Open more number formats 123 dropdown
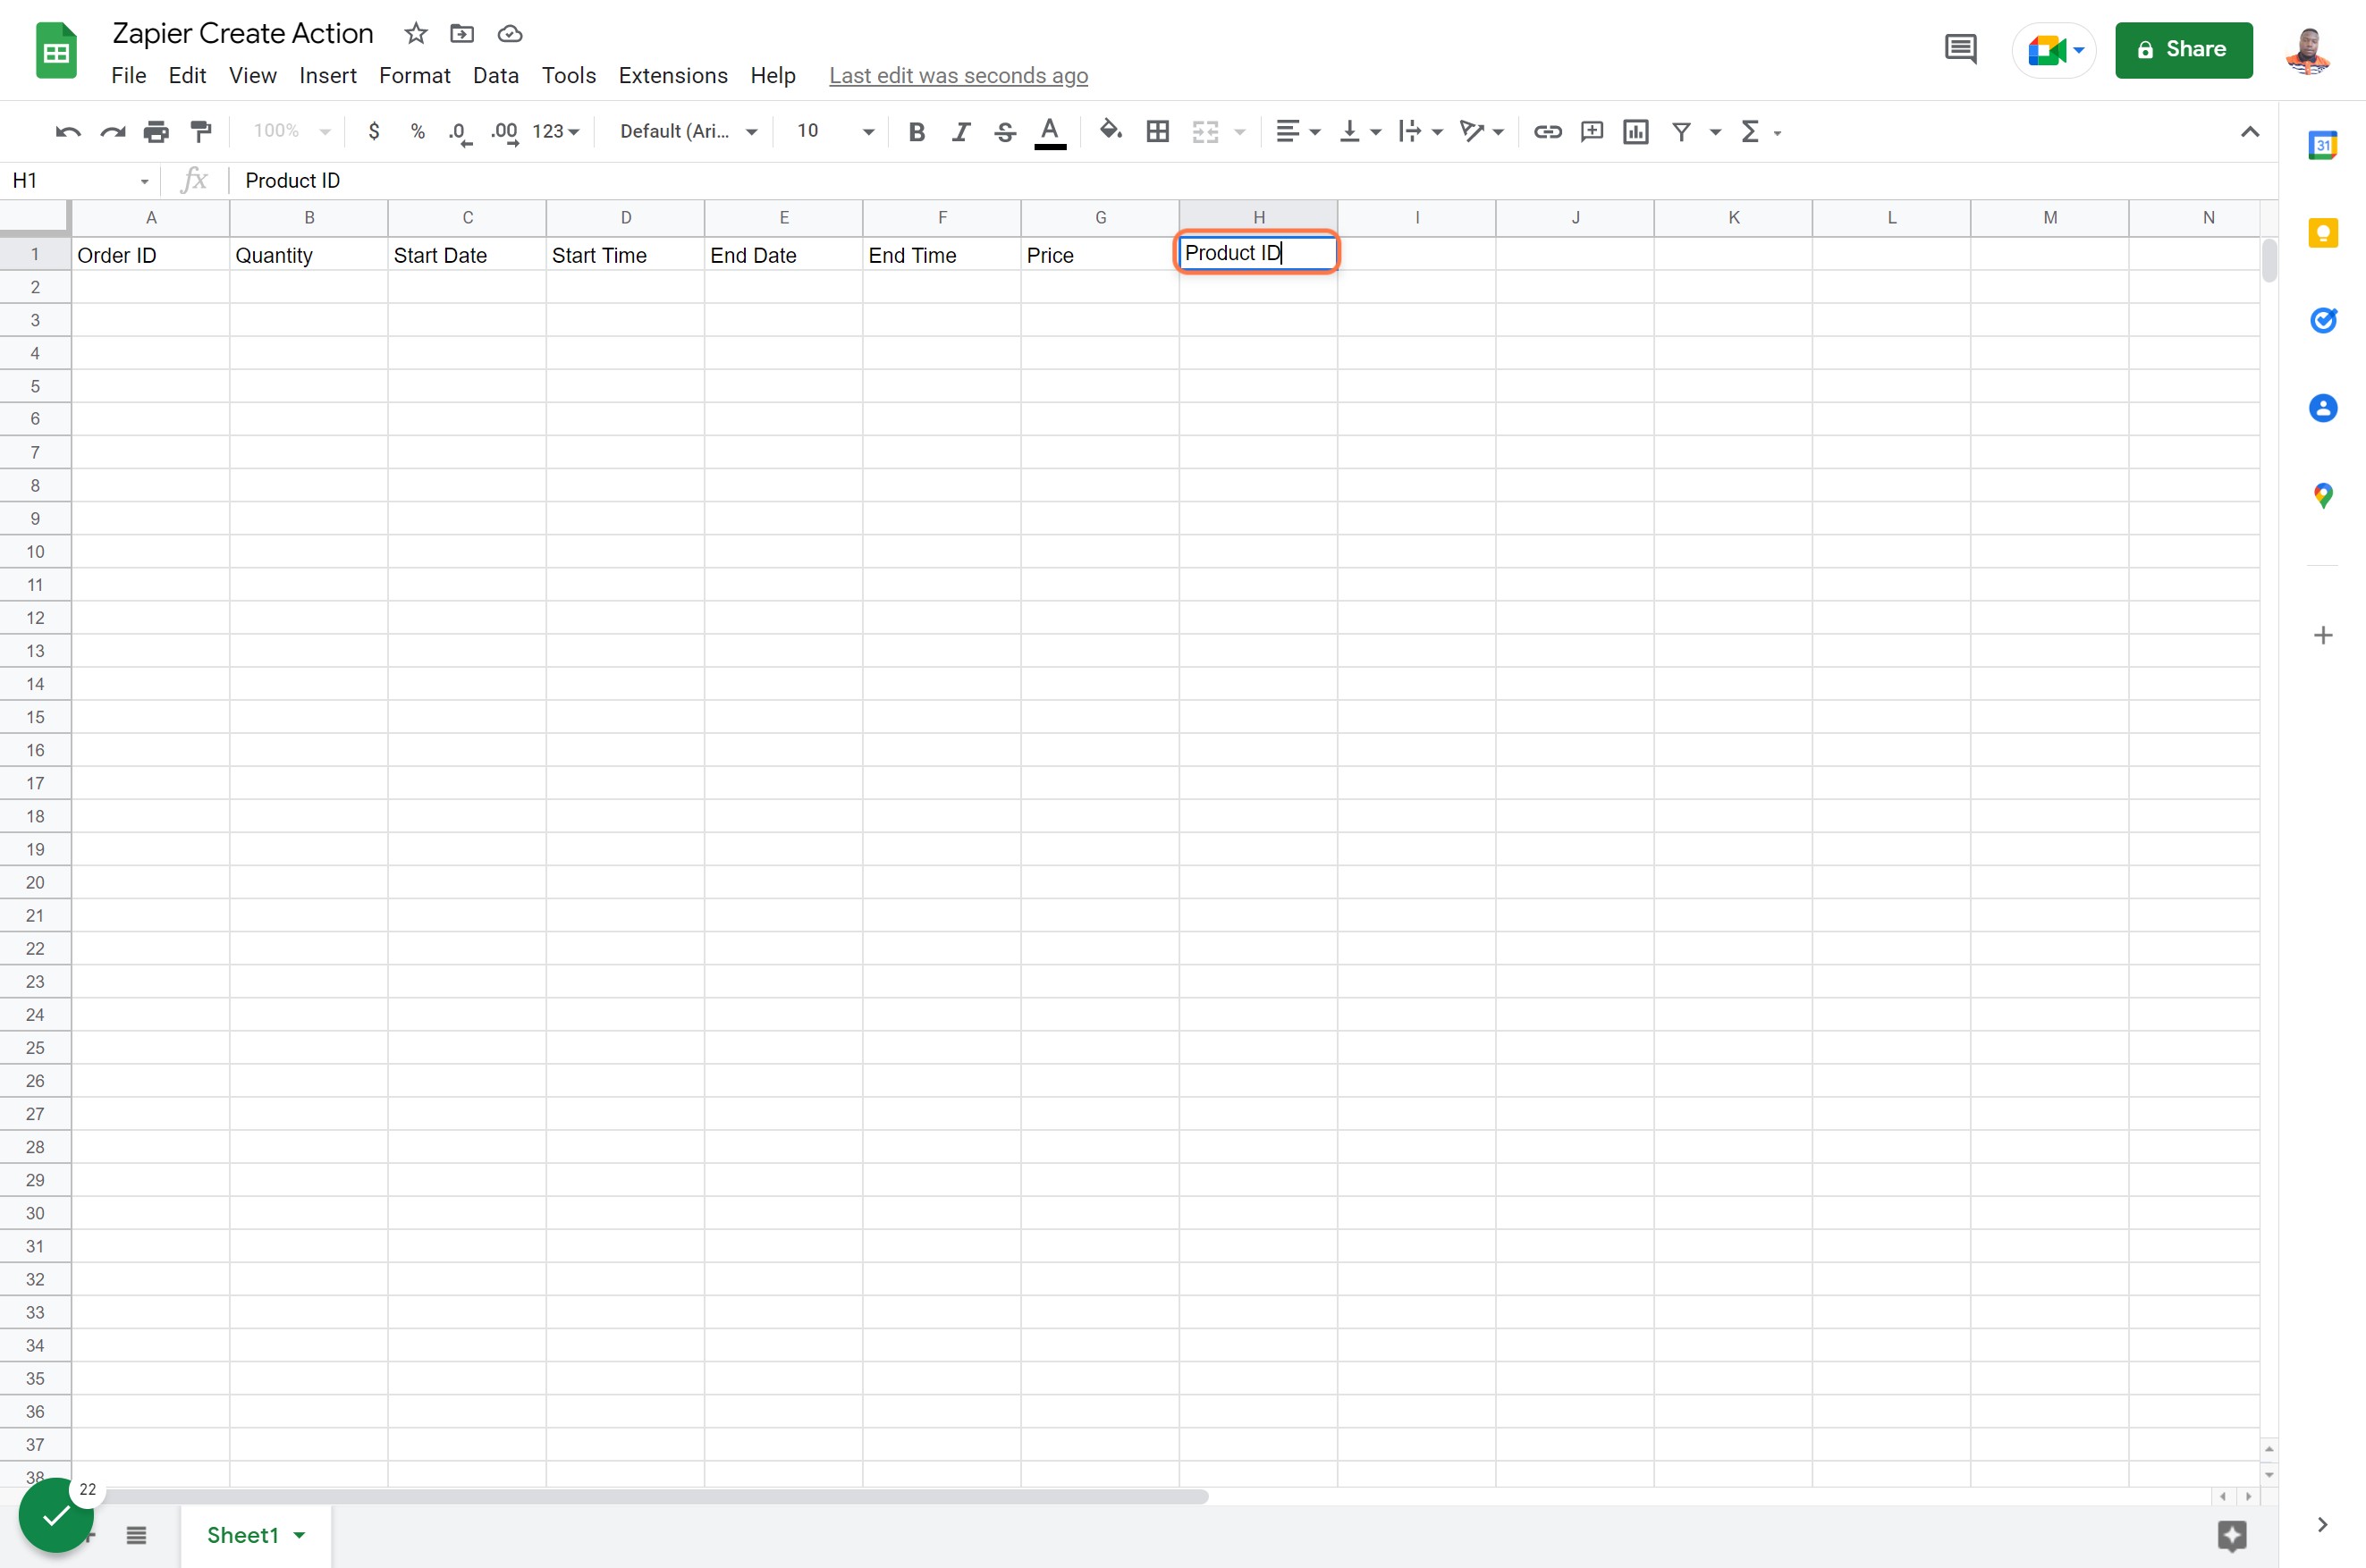The height and width of the screenshot is (1568, 2366). 555,132
